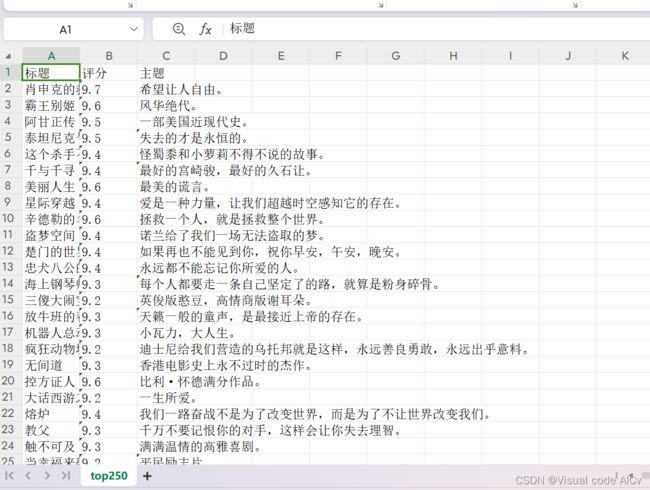Image resolution: width=650 pixels, height=490 pixels.
Task: Click cell 拯救一个人,就是拯救整个世界。
Action: [x=232, y=219]
